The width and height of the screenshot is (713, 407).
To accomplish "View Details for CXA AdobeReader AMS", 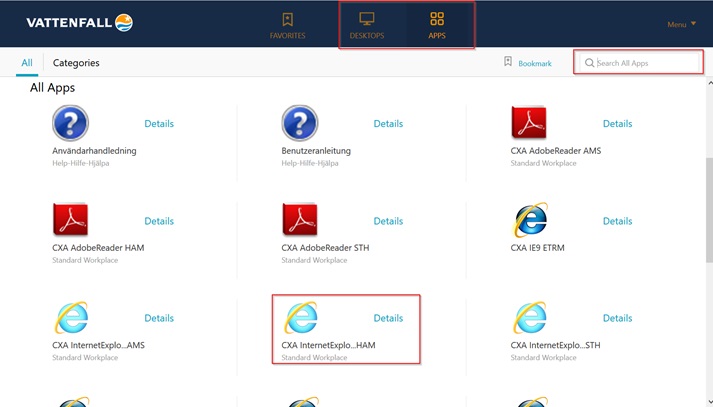I will pyautogui.click(x=618, y=124).
